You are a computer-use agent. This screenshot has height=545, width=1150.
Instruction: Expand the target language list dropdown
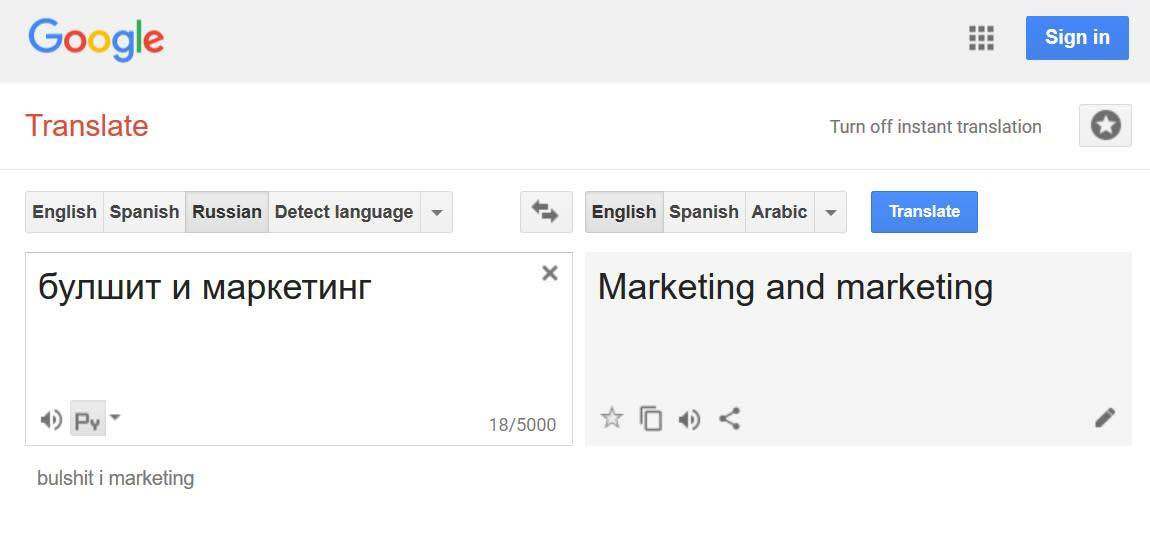830,212
